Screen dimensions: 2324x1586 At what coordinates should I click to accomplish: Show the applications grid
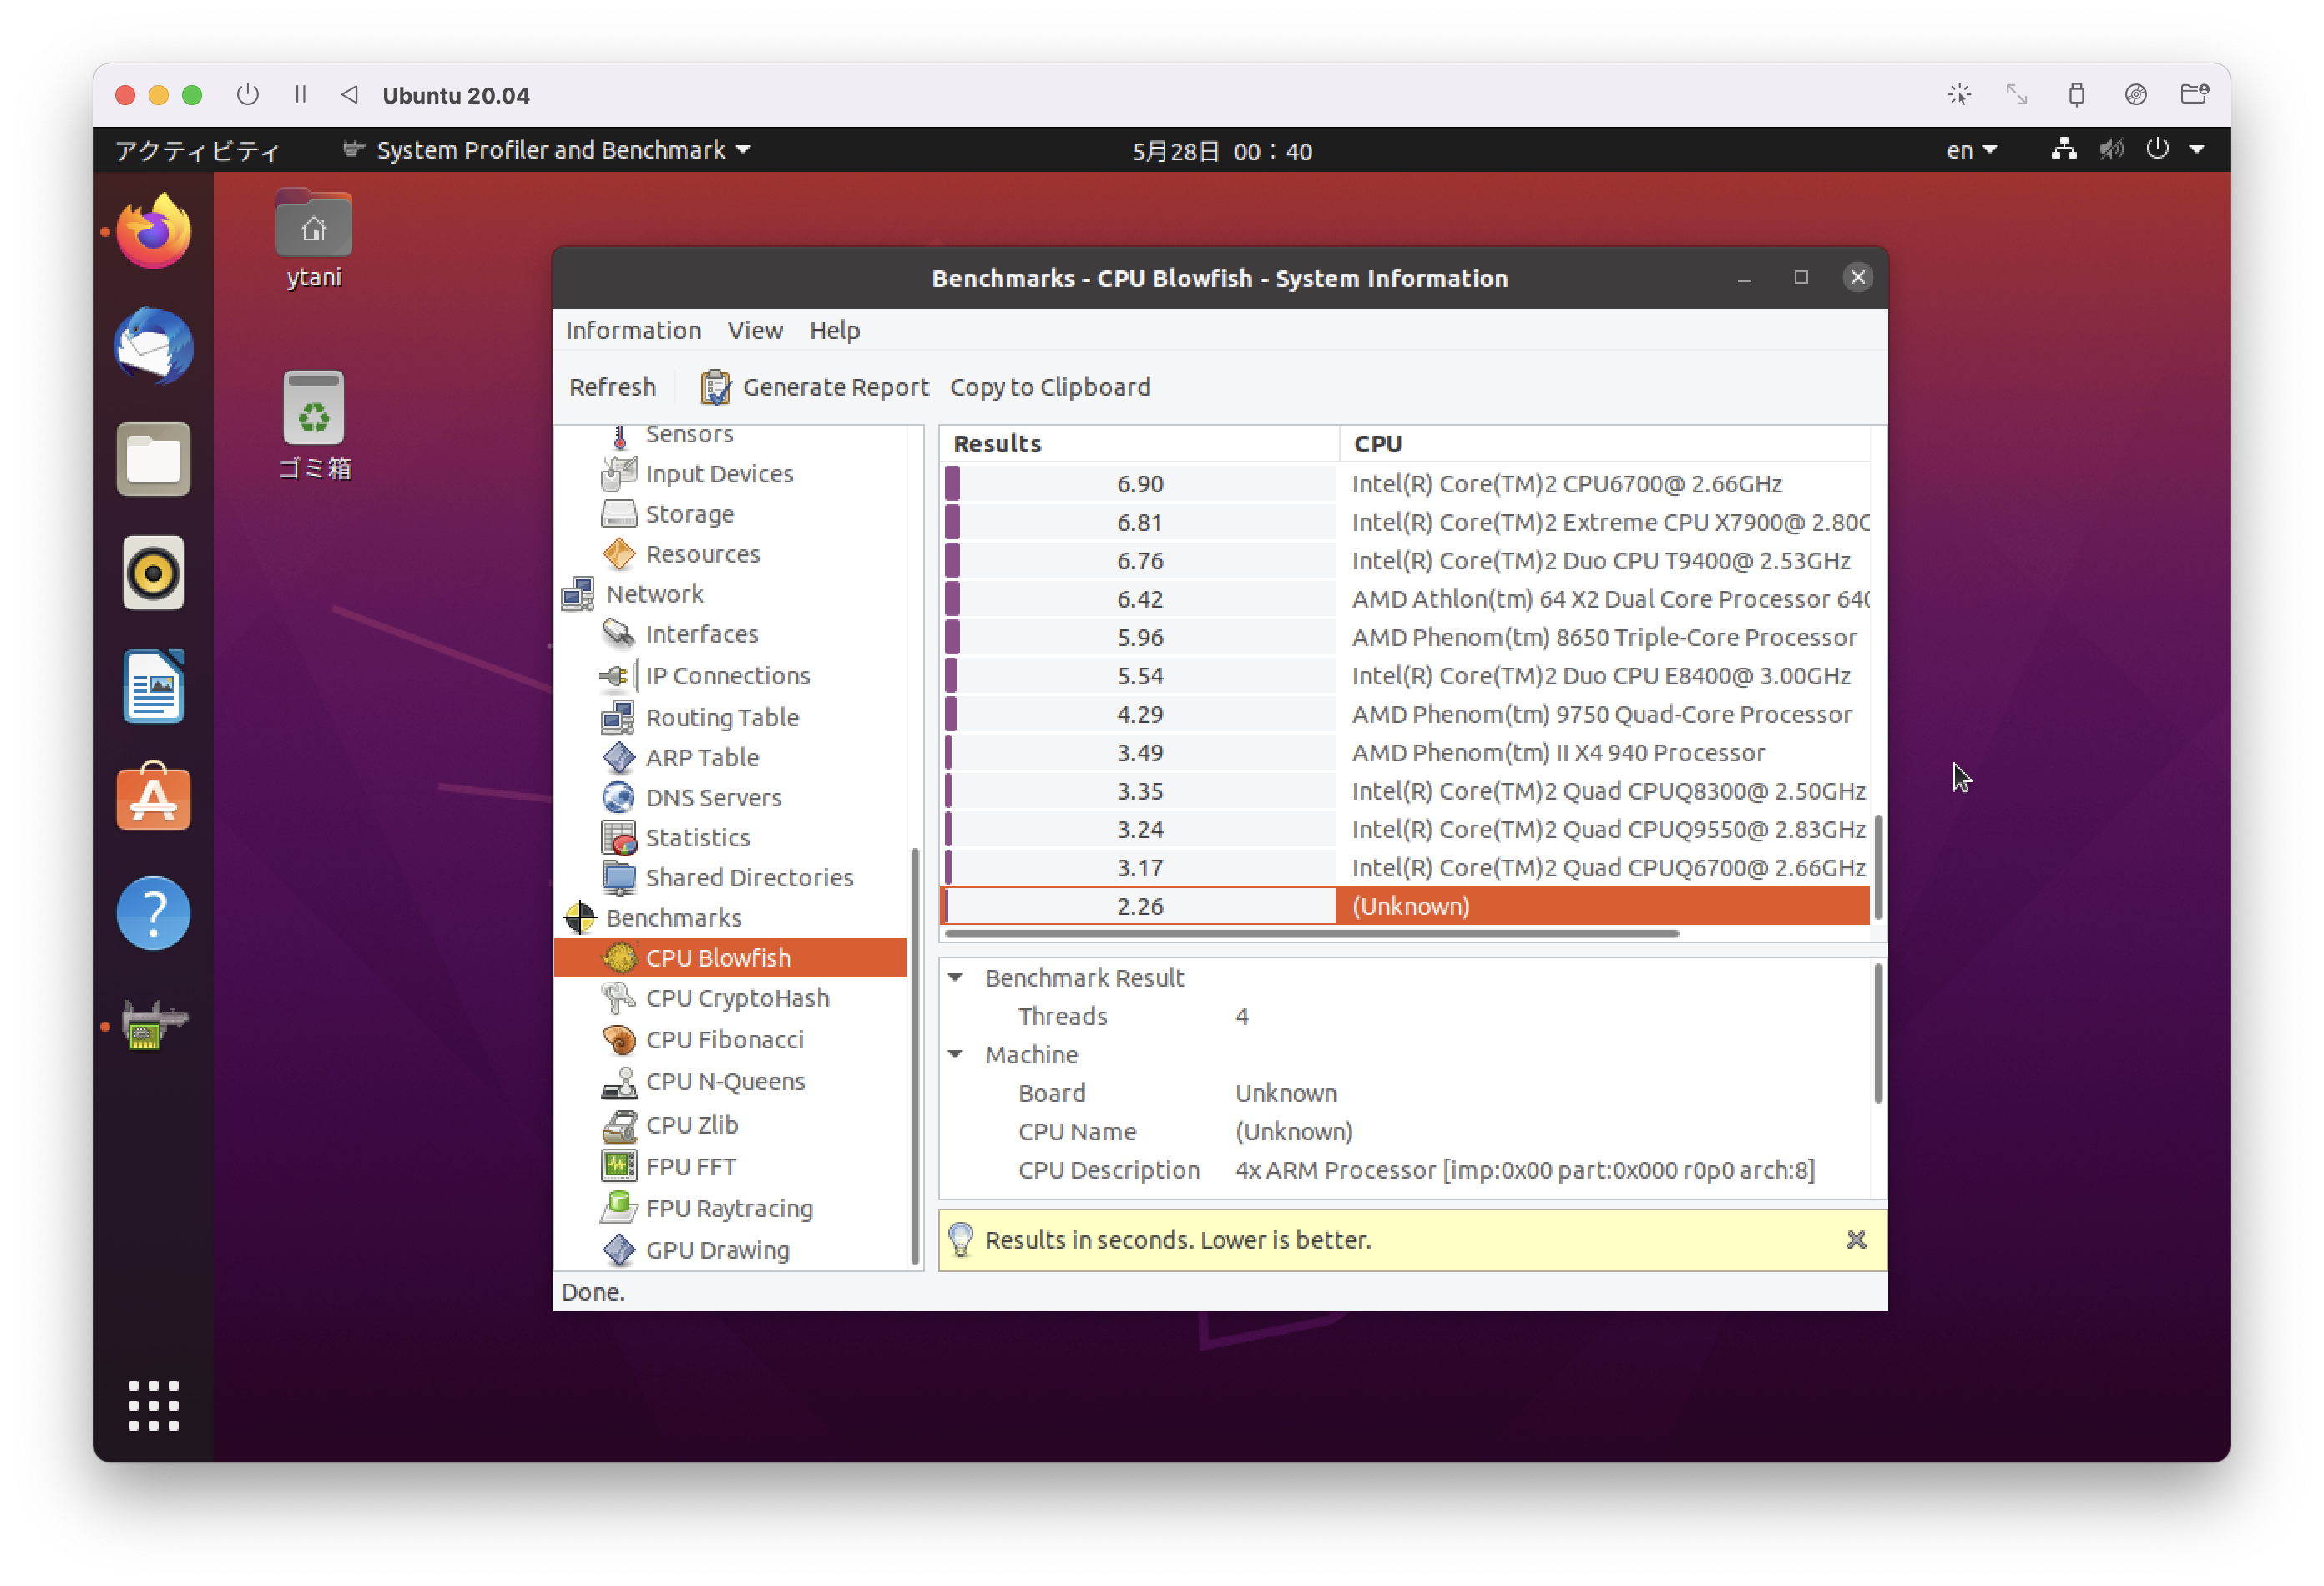point(153,1405)
